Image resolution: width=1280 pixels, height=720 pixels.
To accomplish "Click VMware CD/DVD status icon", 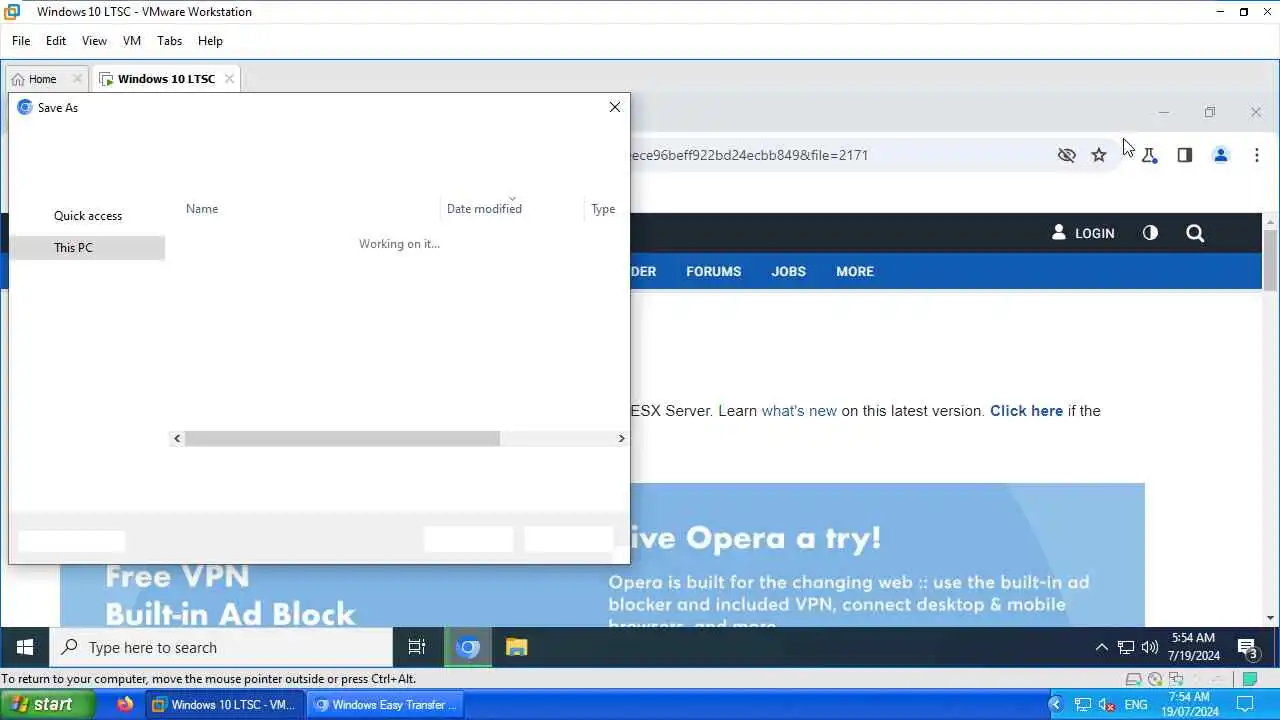I will [x=1155, y=679].
